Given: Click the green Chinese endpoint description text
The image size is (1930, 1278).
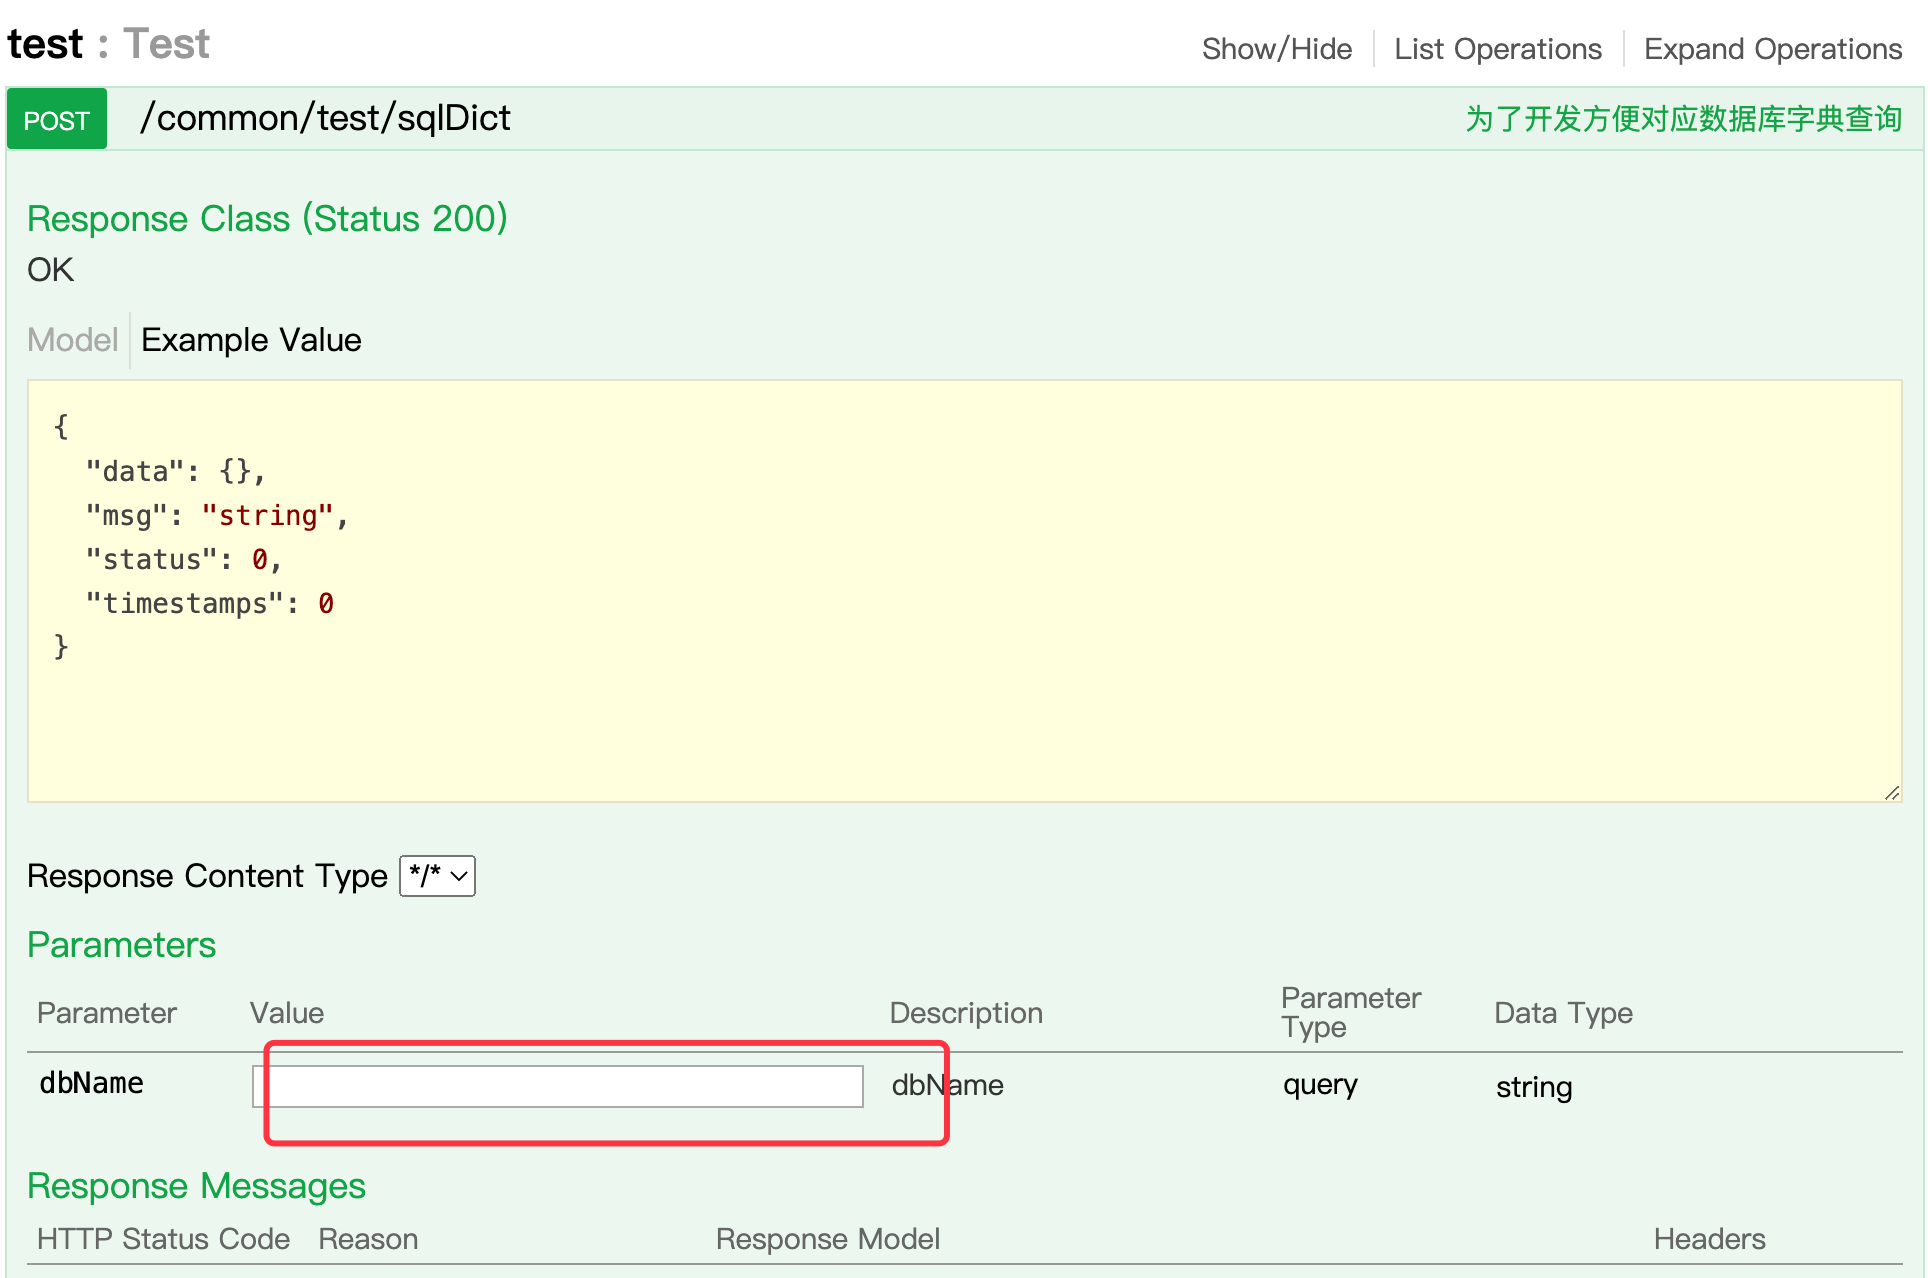Looking at the screenshot, I should click(1683, 119).
